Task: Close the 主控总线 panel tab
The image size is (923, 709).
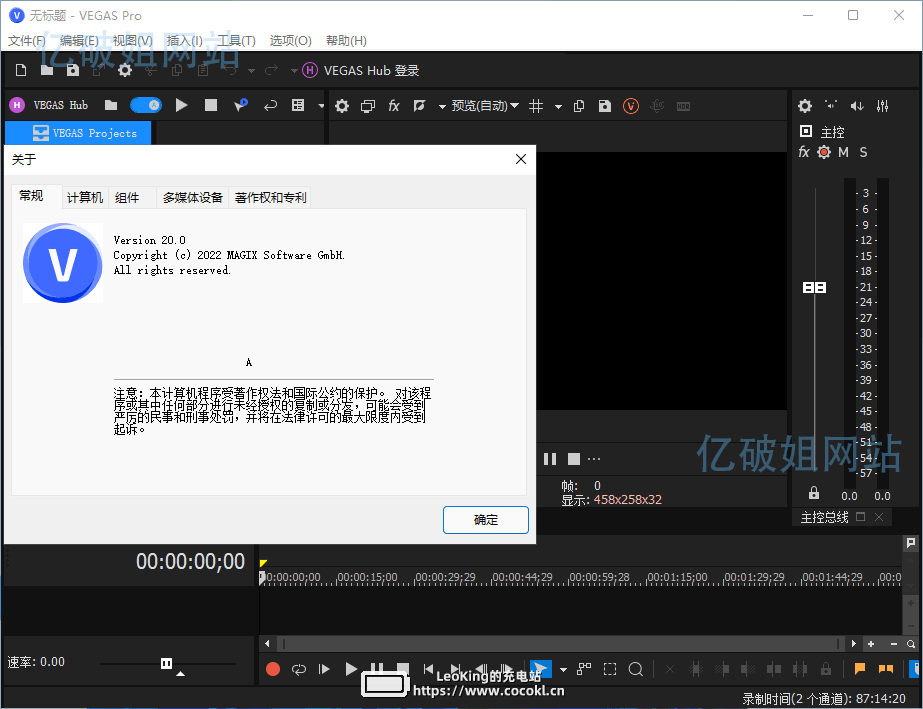Action: coord(879,517)
